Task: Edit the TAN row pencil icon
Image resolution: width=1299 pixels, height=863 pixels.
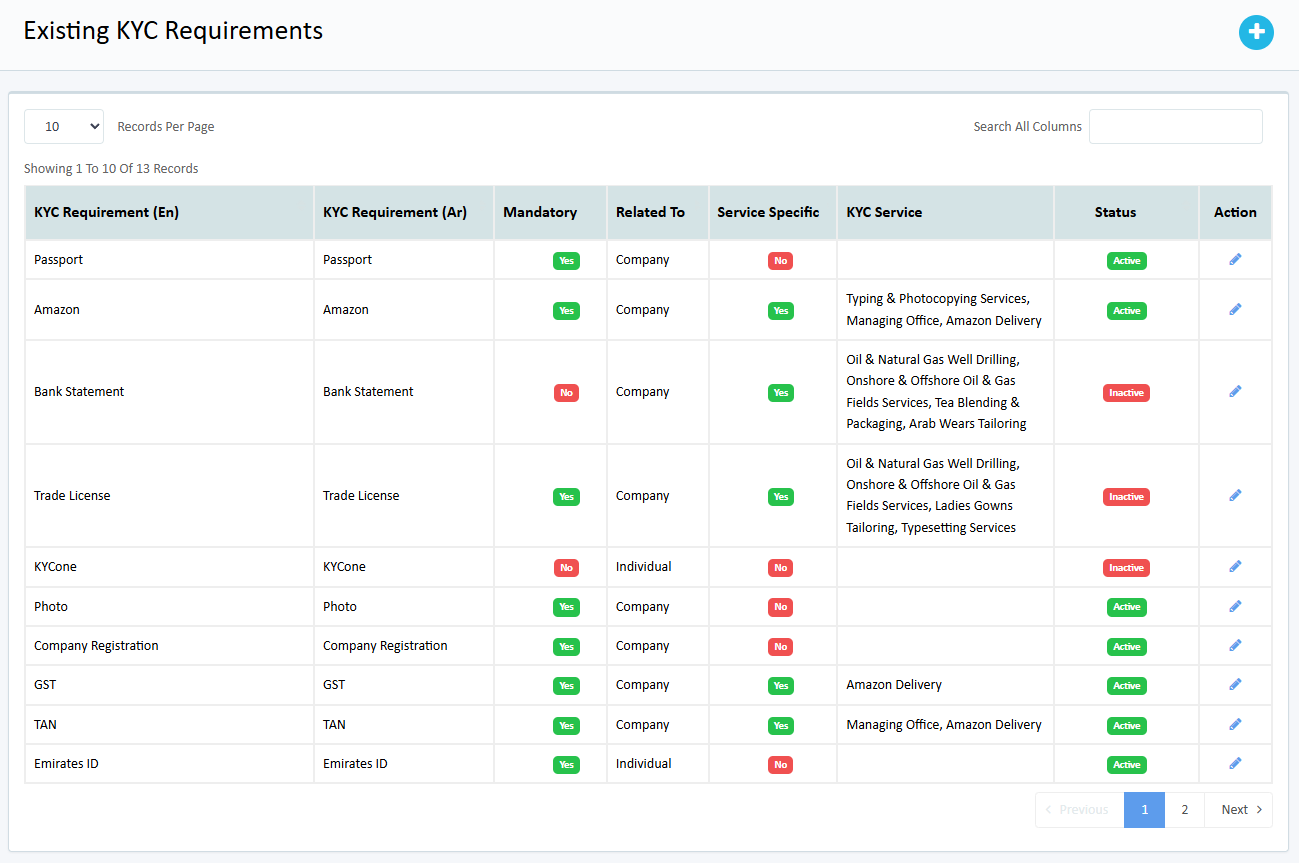Action: click(x=1235, y=724)
